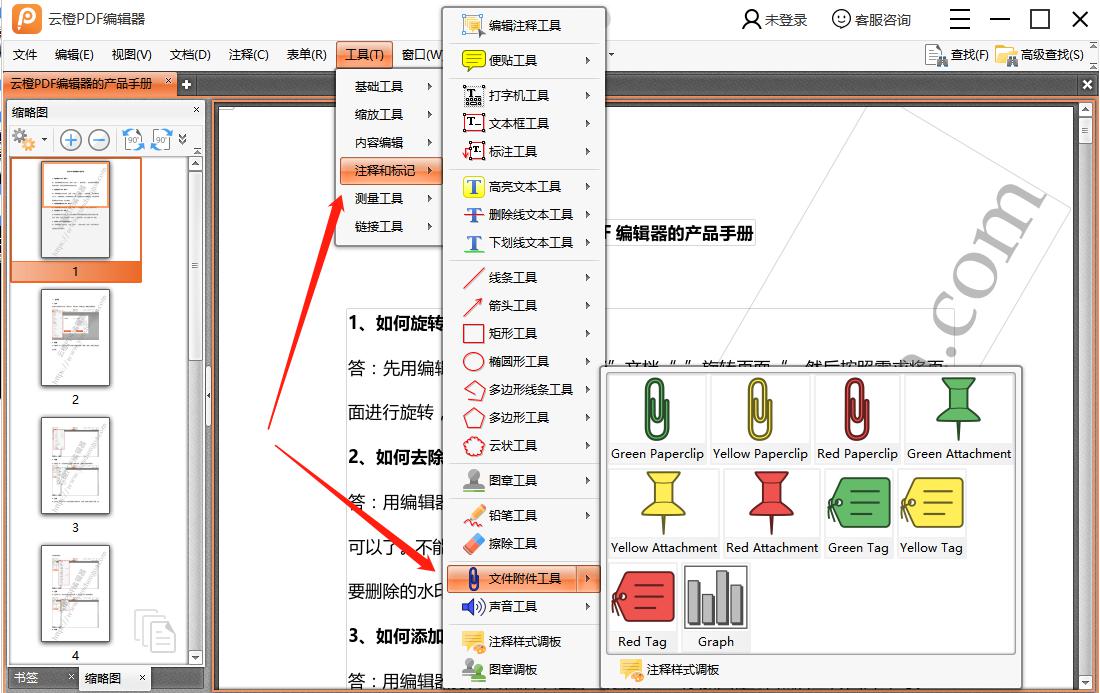Expand the 便贴工具 submenu
1100x693 pixels.
pyautogui.click(x=526, y=61)
